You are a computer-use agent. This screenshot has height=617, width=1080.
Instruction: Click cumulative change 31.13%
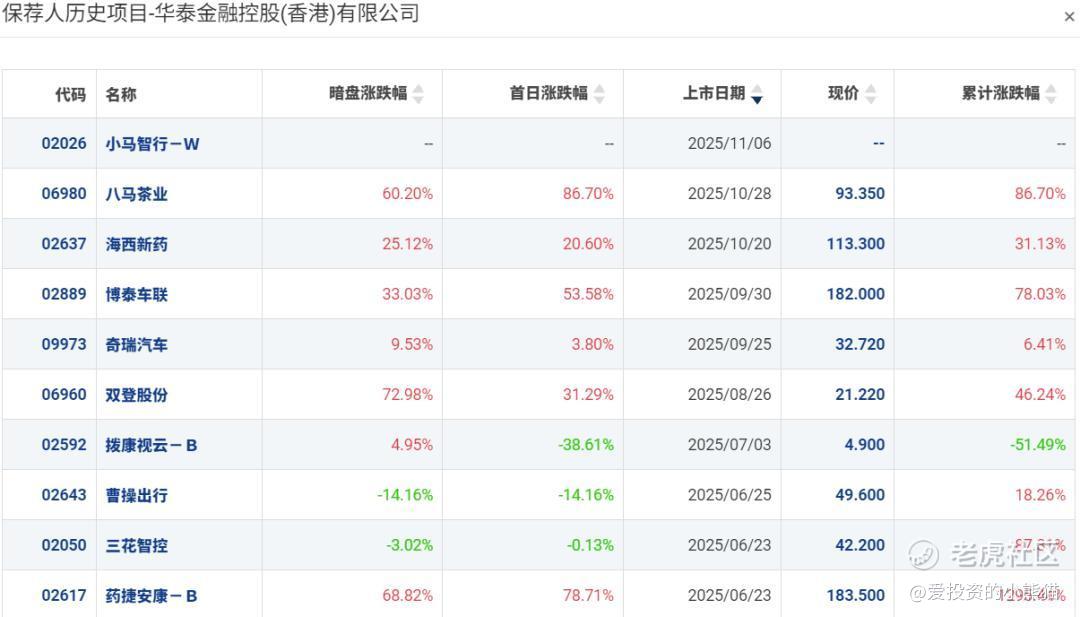(1040, 244)
